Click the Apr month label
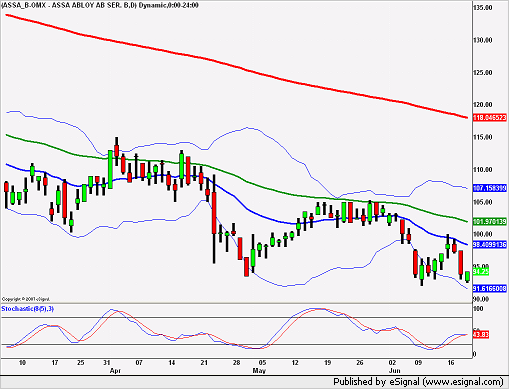 coord(115,371)
